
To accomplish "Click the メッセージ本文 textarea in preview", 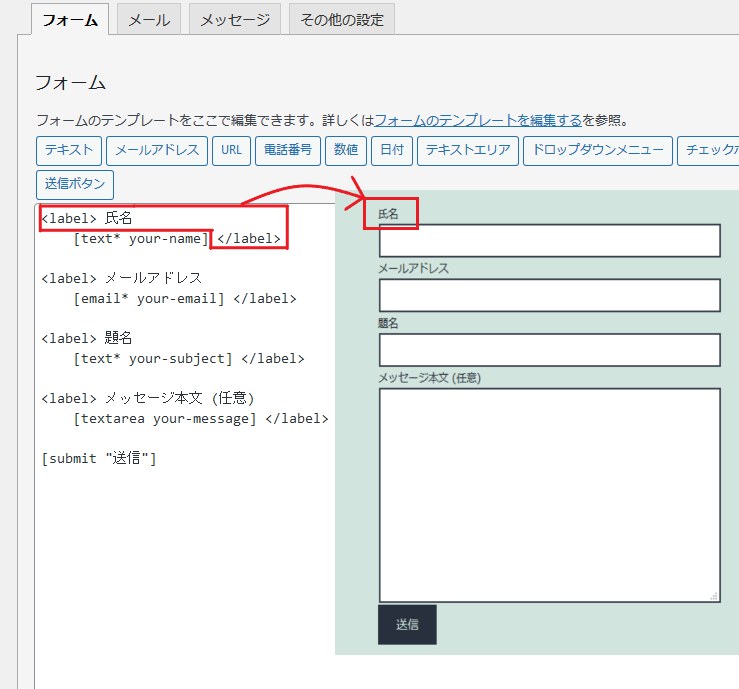I will pos(549,495).
